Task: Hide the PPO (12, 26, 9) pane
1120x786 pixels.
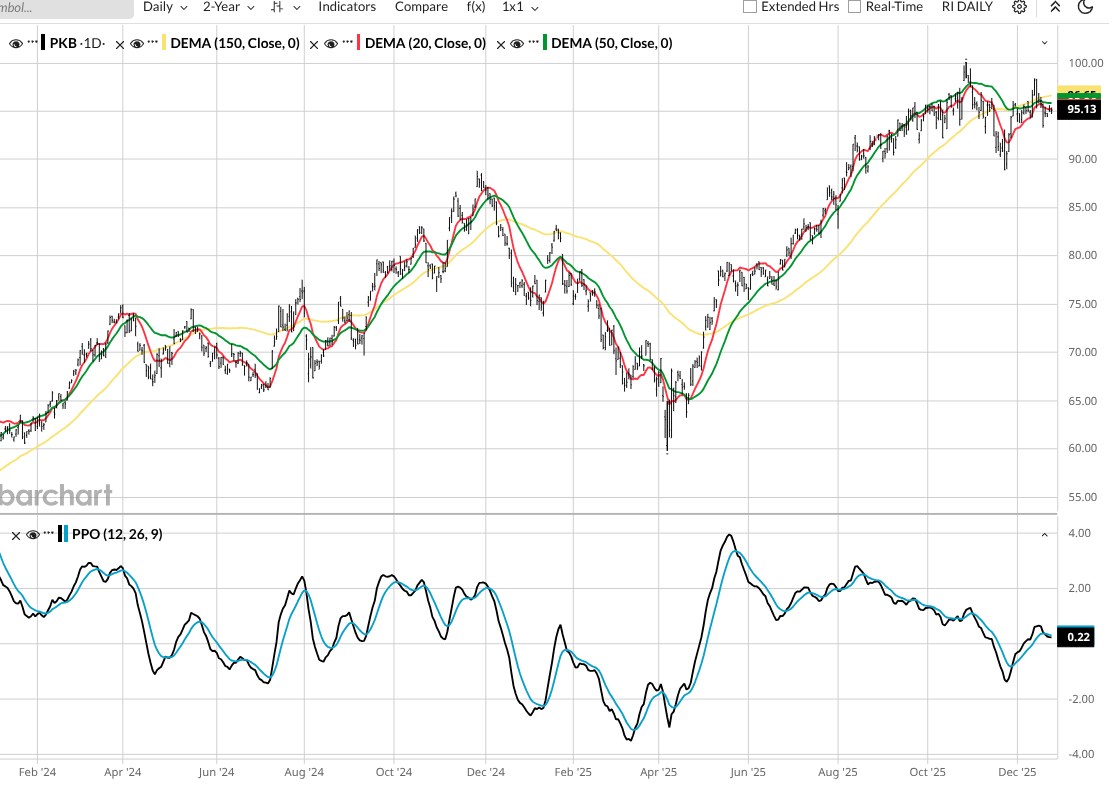Action: [x=32, y=534]
